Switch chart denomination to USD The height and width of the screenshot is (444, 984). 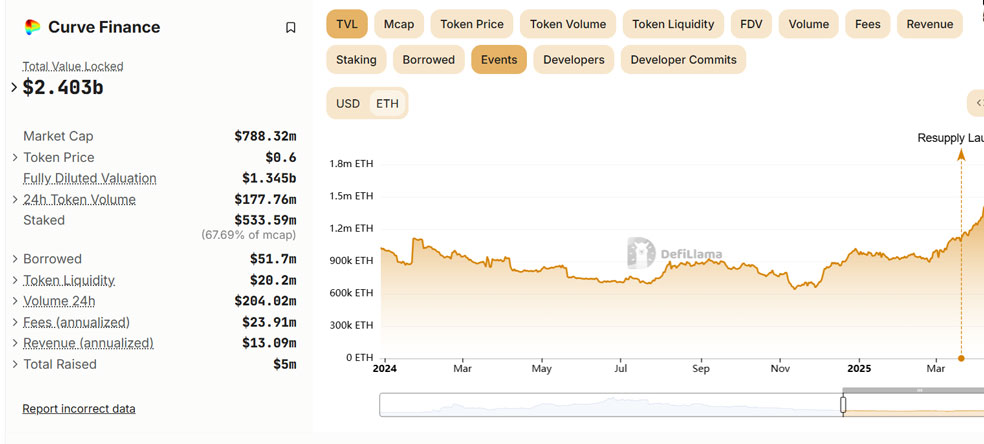348,103
